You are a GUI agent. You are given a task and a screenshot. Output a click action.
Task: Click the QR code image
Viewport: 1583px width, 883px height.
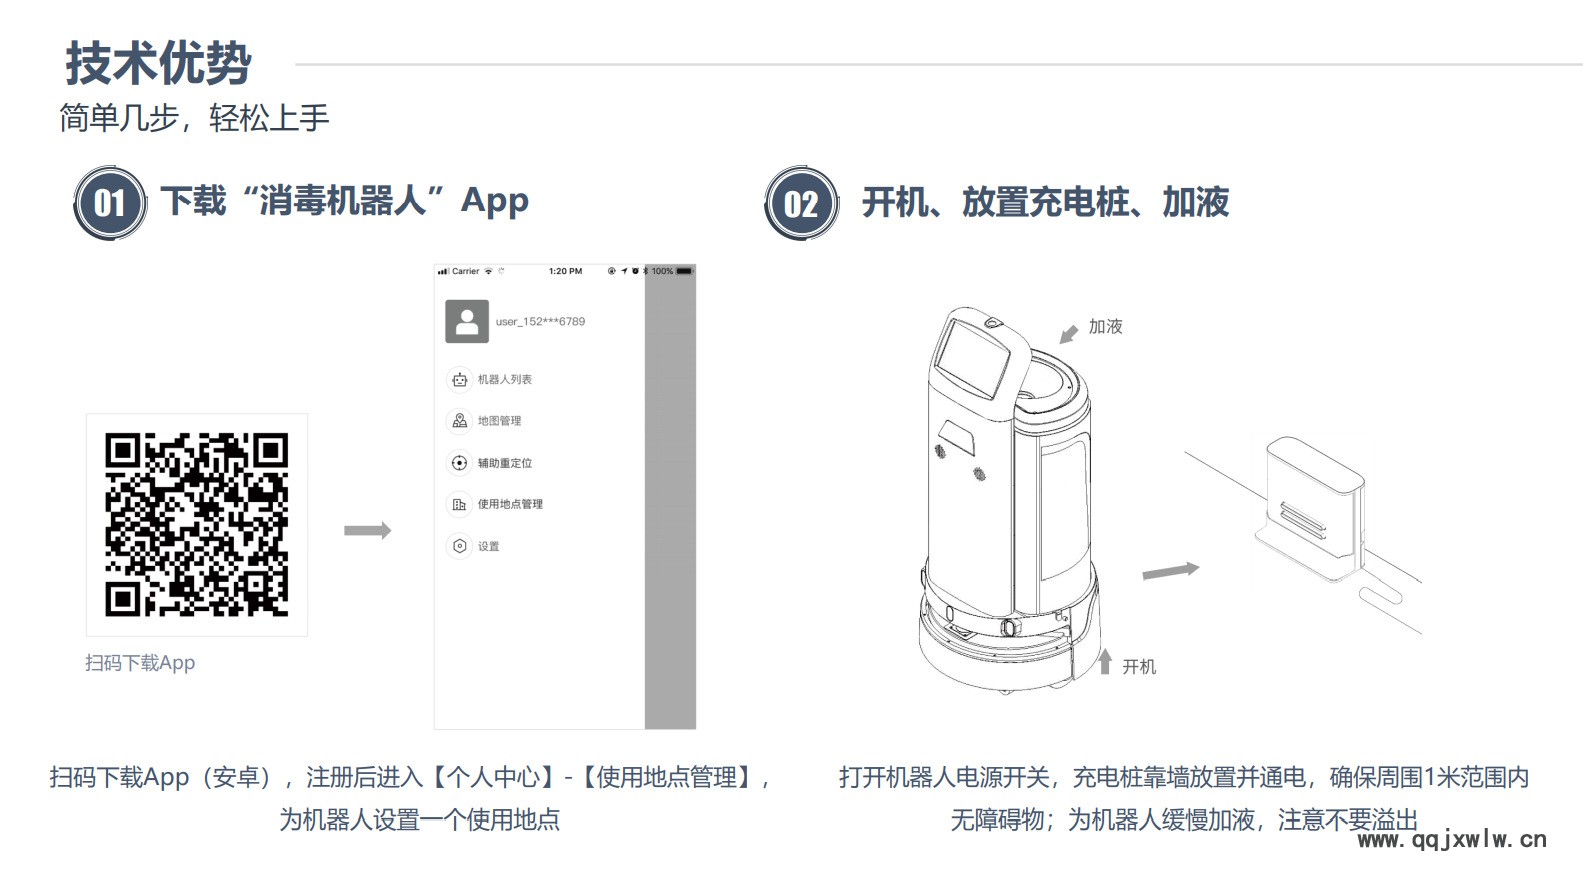[197, 525]
